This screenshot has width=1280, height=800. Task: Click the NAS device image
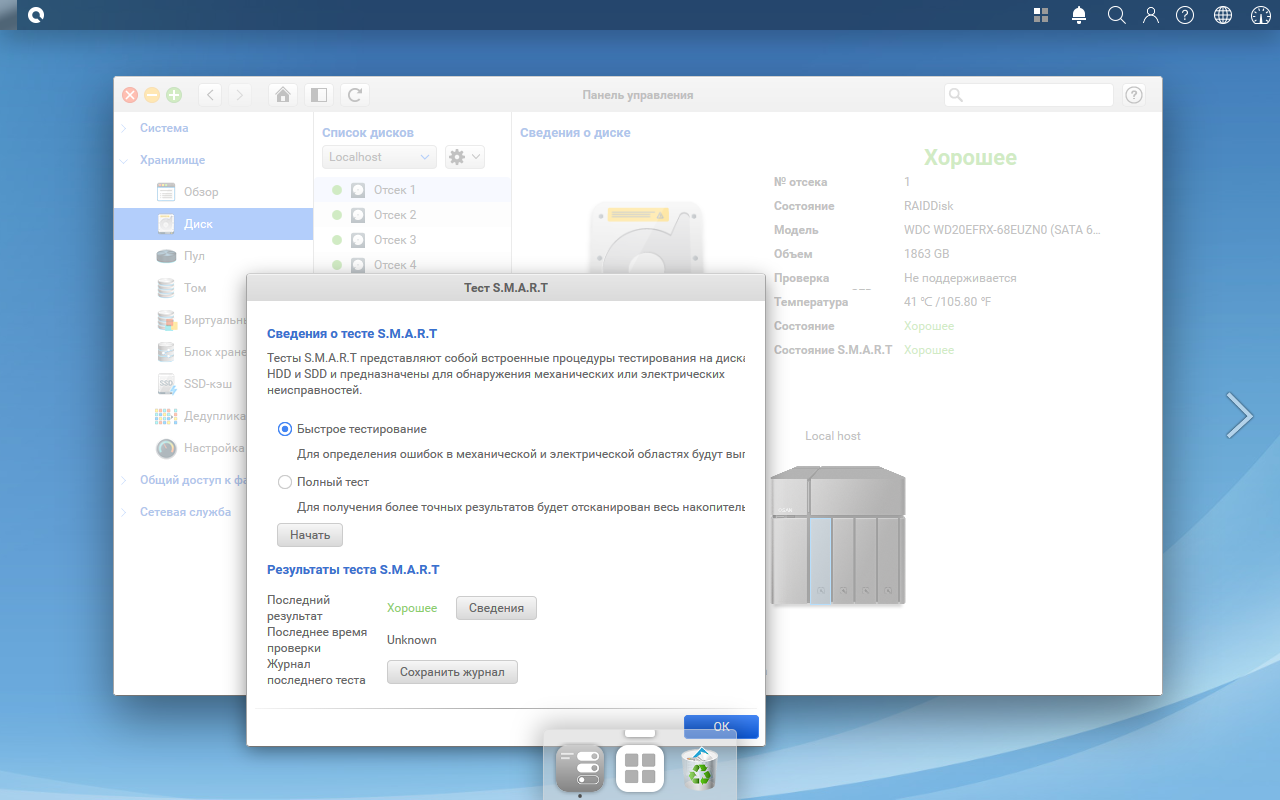coord(838,535)
